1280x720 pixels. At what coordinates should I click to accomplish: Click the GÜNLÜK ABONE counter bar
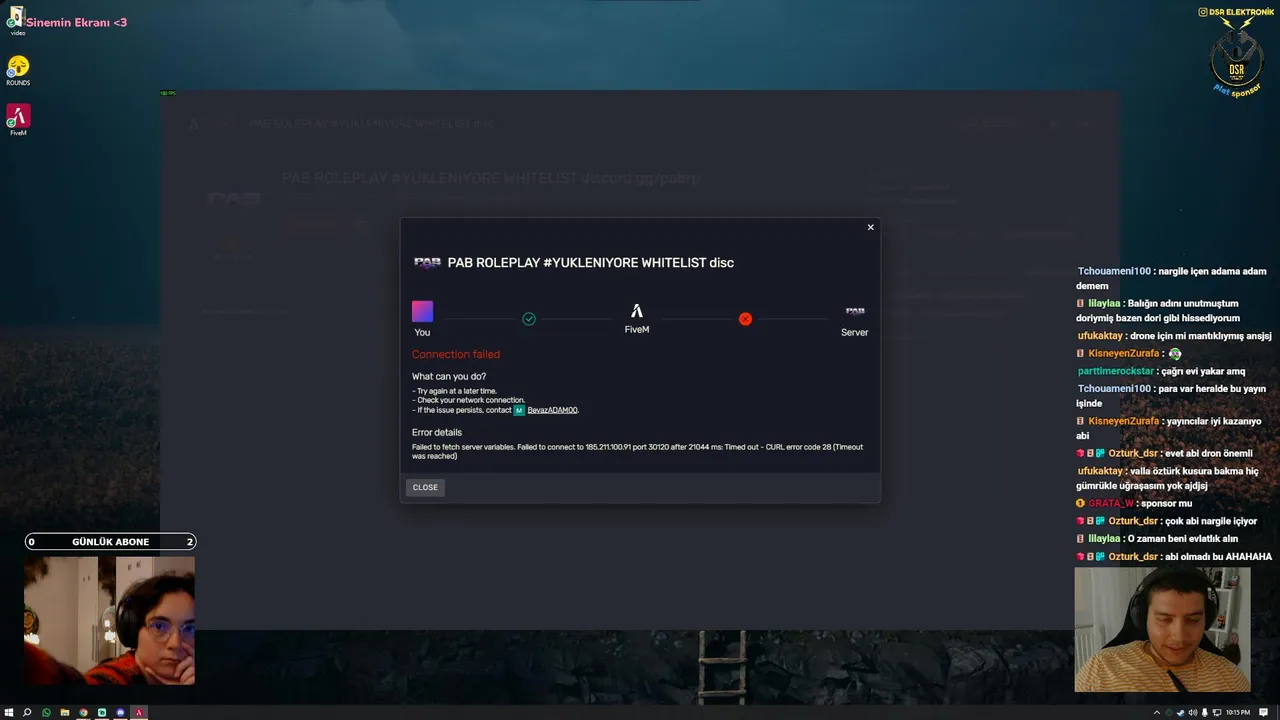click(x=110, y=542)
